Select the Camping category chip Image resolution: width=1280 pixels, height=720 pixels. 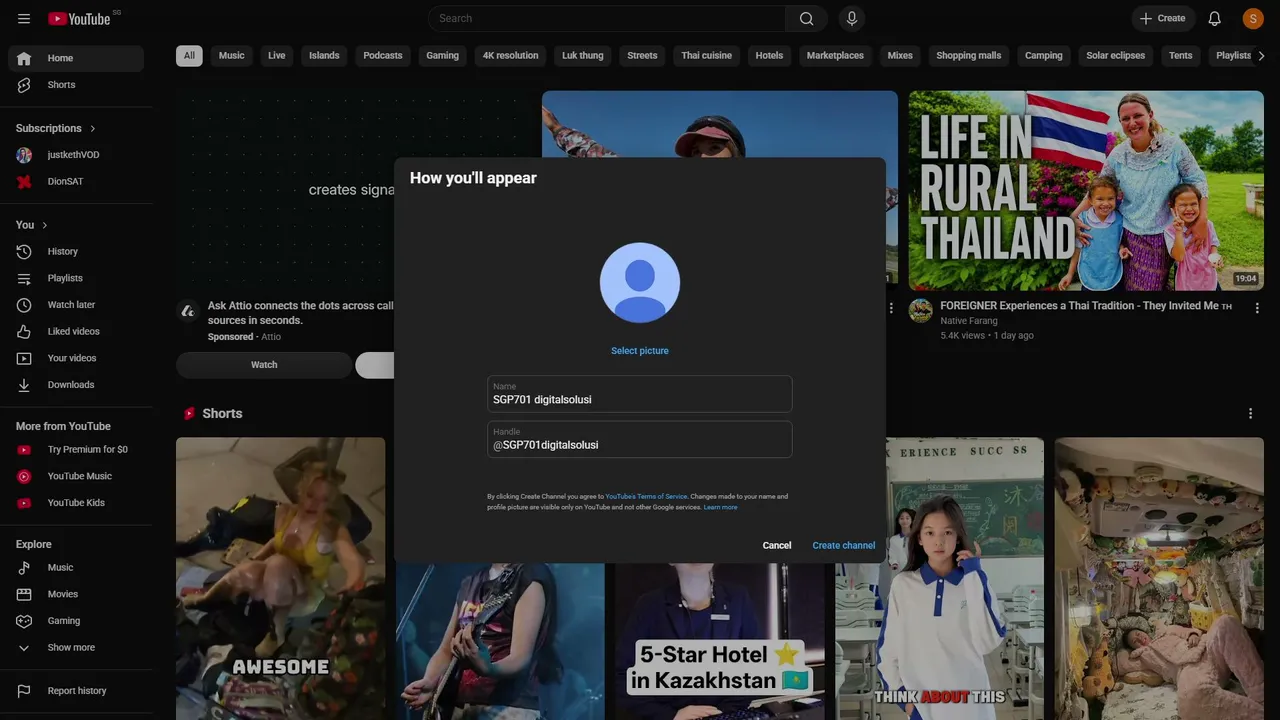click(1044, 56)
